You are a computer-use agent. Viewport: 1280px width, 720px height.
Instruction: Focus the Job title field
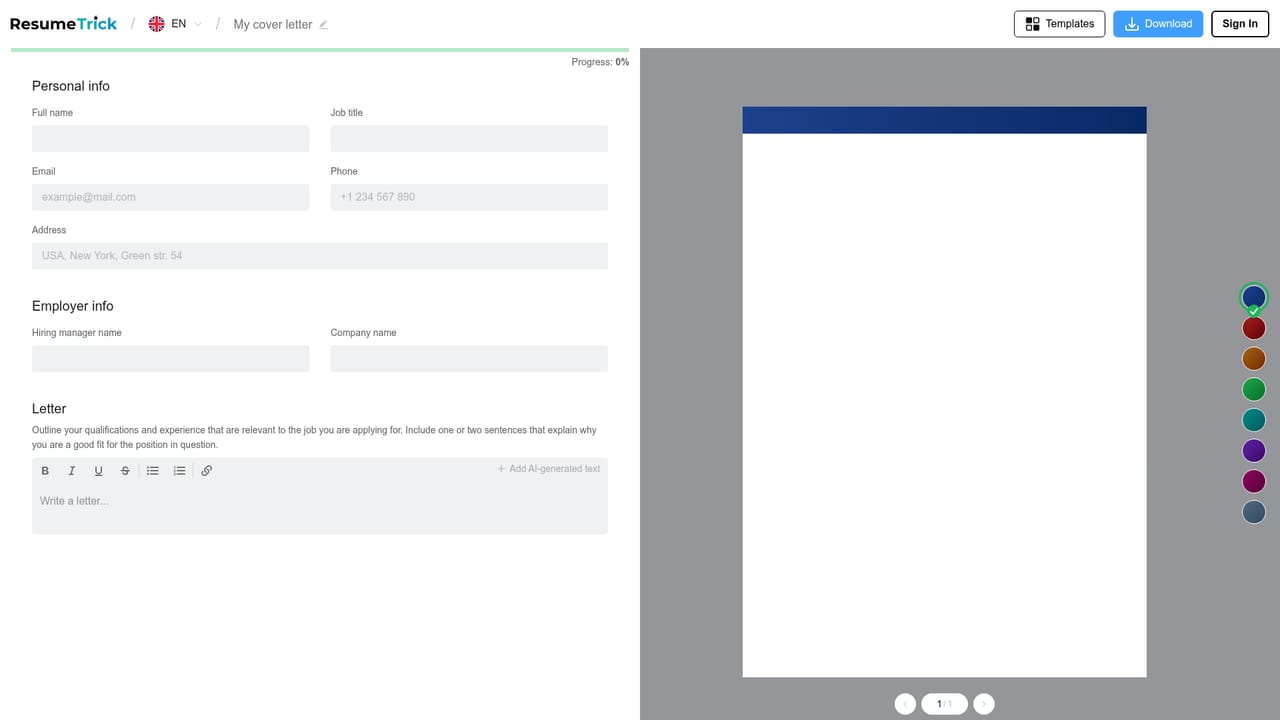[x=469, y=139]
